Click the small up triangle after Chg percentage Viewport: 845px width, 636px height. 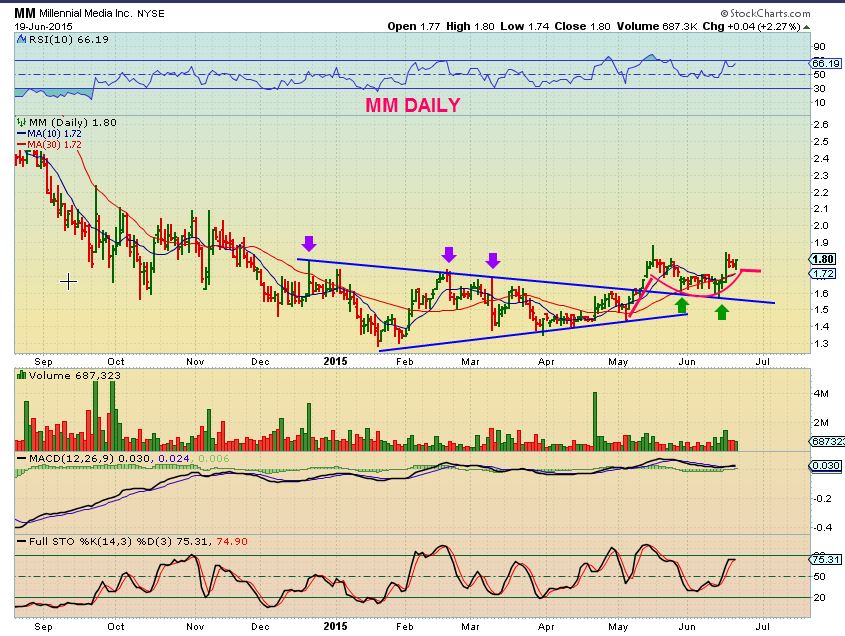806,26
